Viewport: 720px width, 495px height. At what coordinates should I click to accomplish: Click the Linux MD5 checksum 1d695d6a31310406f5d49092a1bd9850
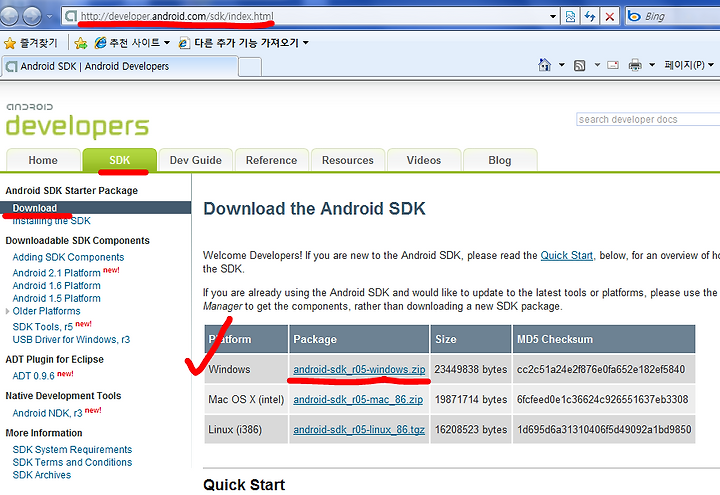click(x=604, y=430)
